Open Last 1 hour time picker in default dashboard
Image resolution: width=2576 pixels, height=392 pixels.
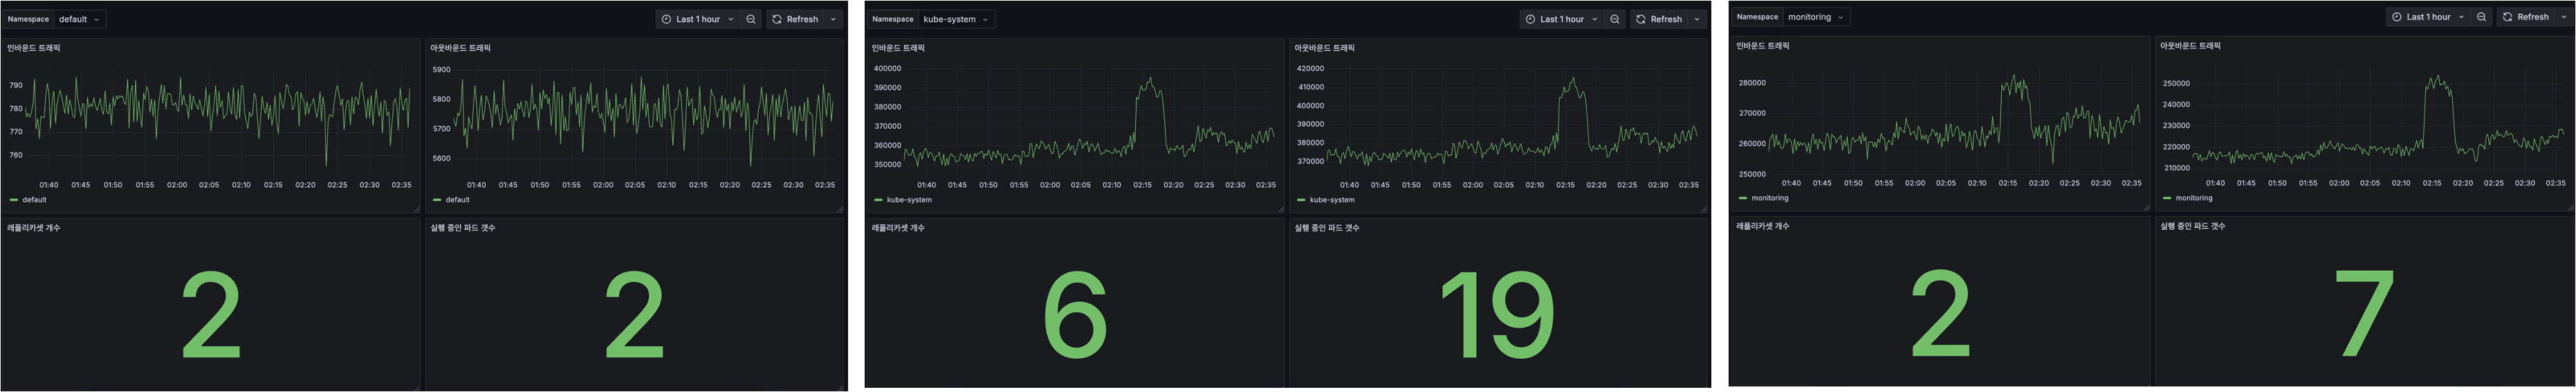[x=698, y=19]
